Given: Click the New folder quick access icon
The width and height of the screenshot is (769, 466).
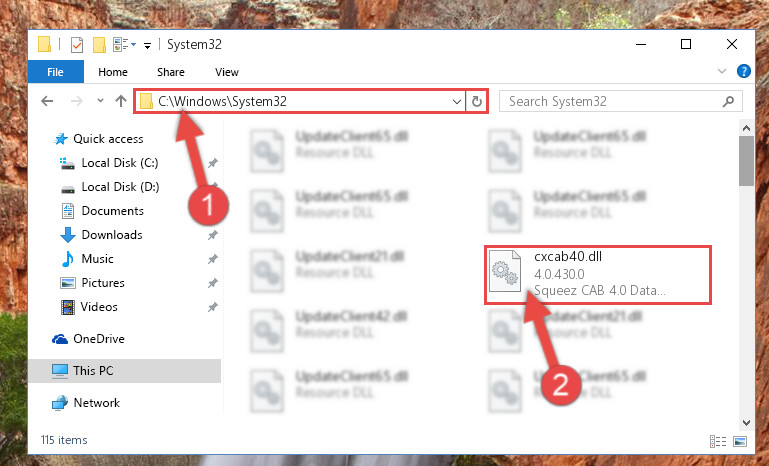Looking at the screenshot, I should coord(99,45).
